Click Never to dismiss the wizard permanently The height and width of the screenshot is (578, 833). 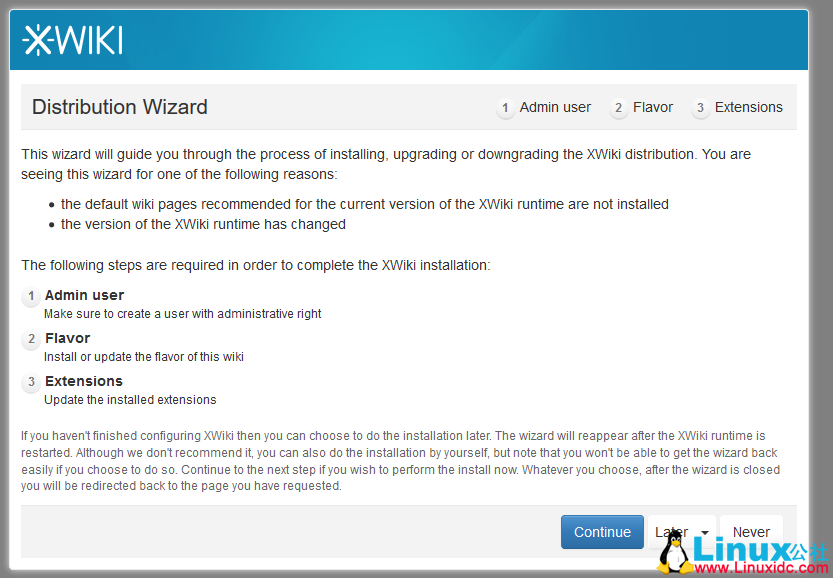pyautogui.click(x=751, y=532)
